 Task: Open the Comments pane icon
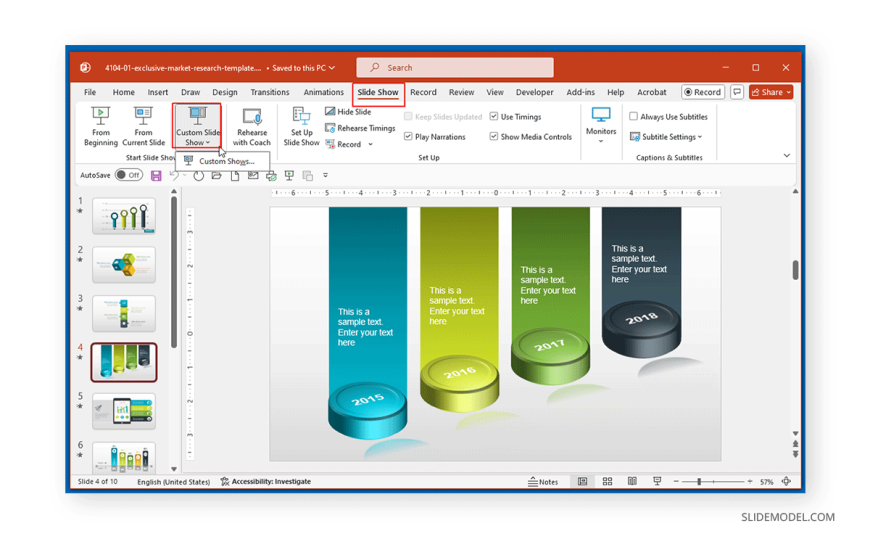(x=737, y=92)
